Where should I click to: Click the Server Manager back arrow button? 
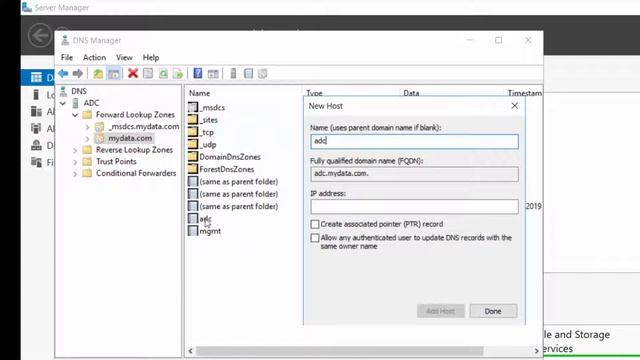click(40, 36)
